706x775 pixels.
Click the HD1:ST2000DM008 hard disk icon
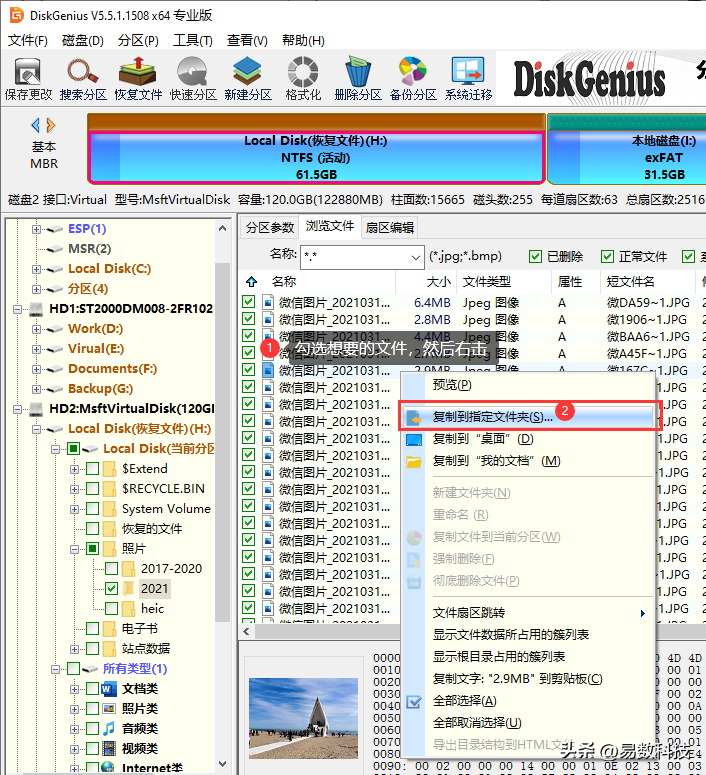coord(36,309)
